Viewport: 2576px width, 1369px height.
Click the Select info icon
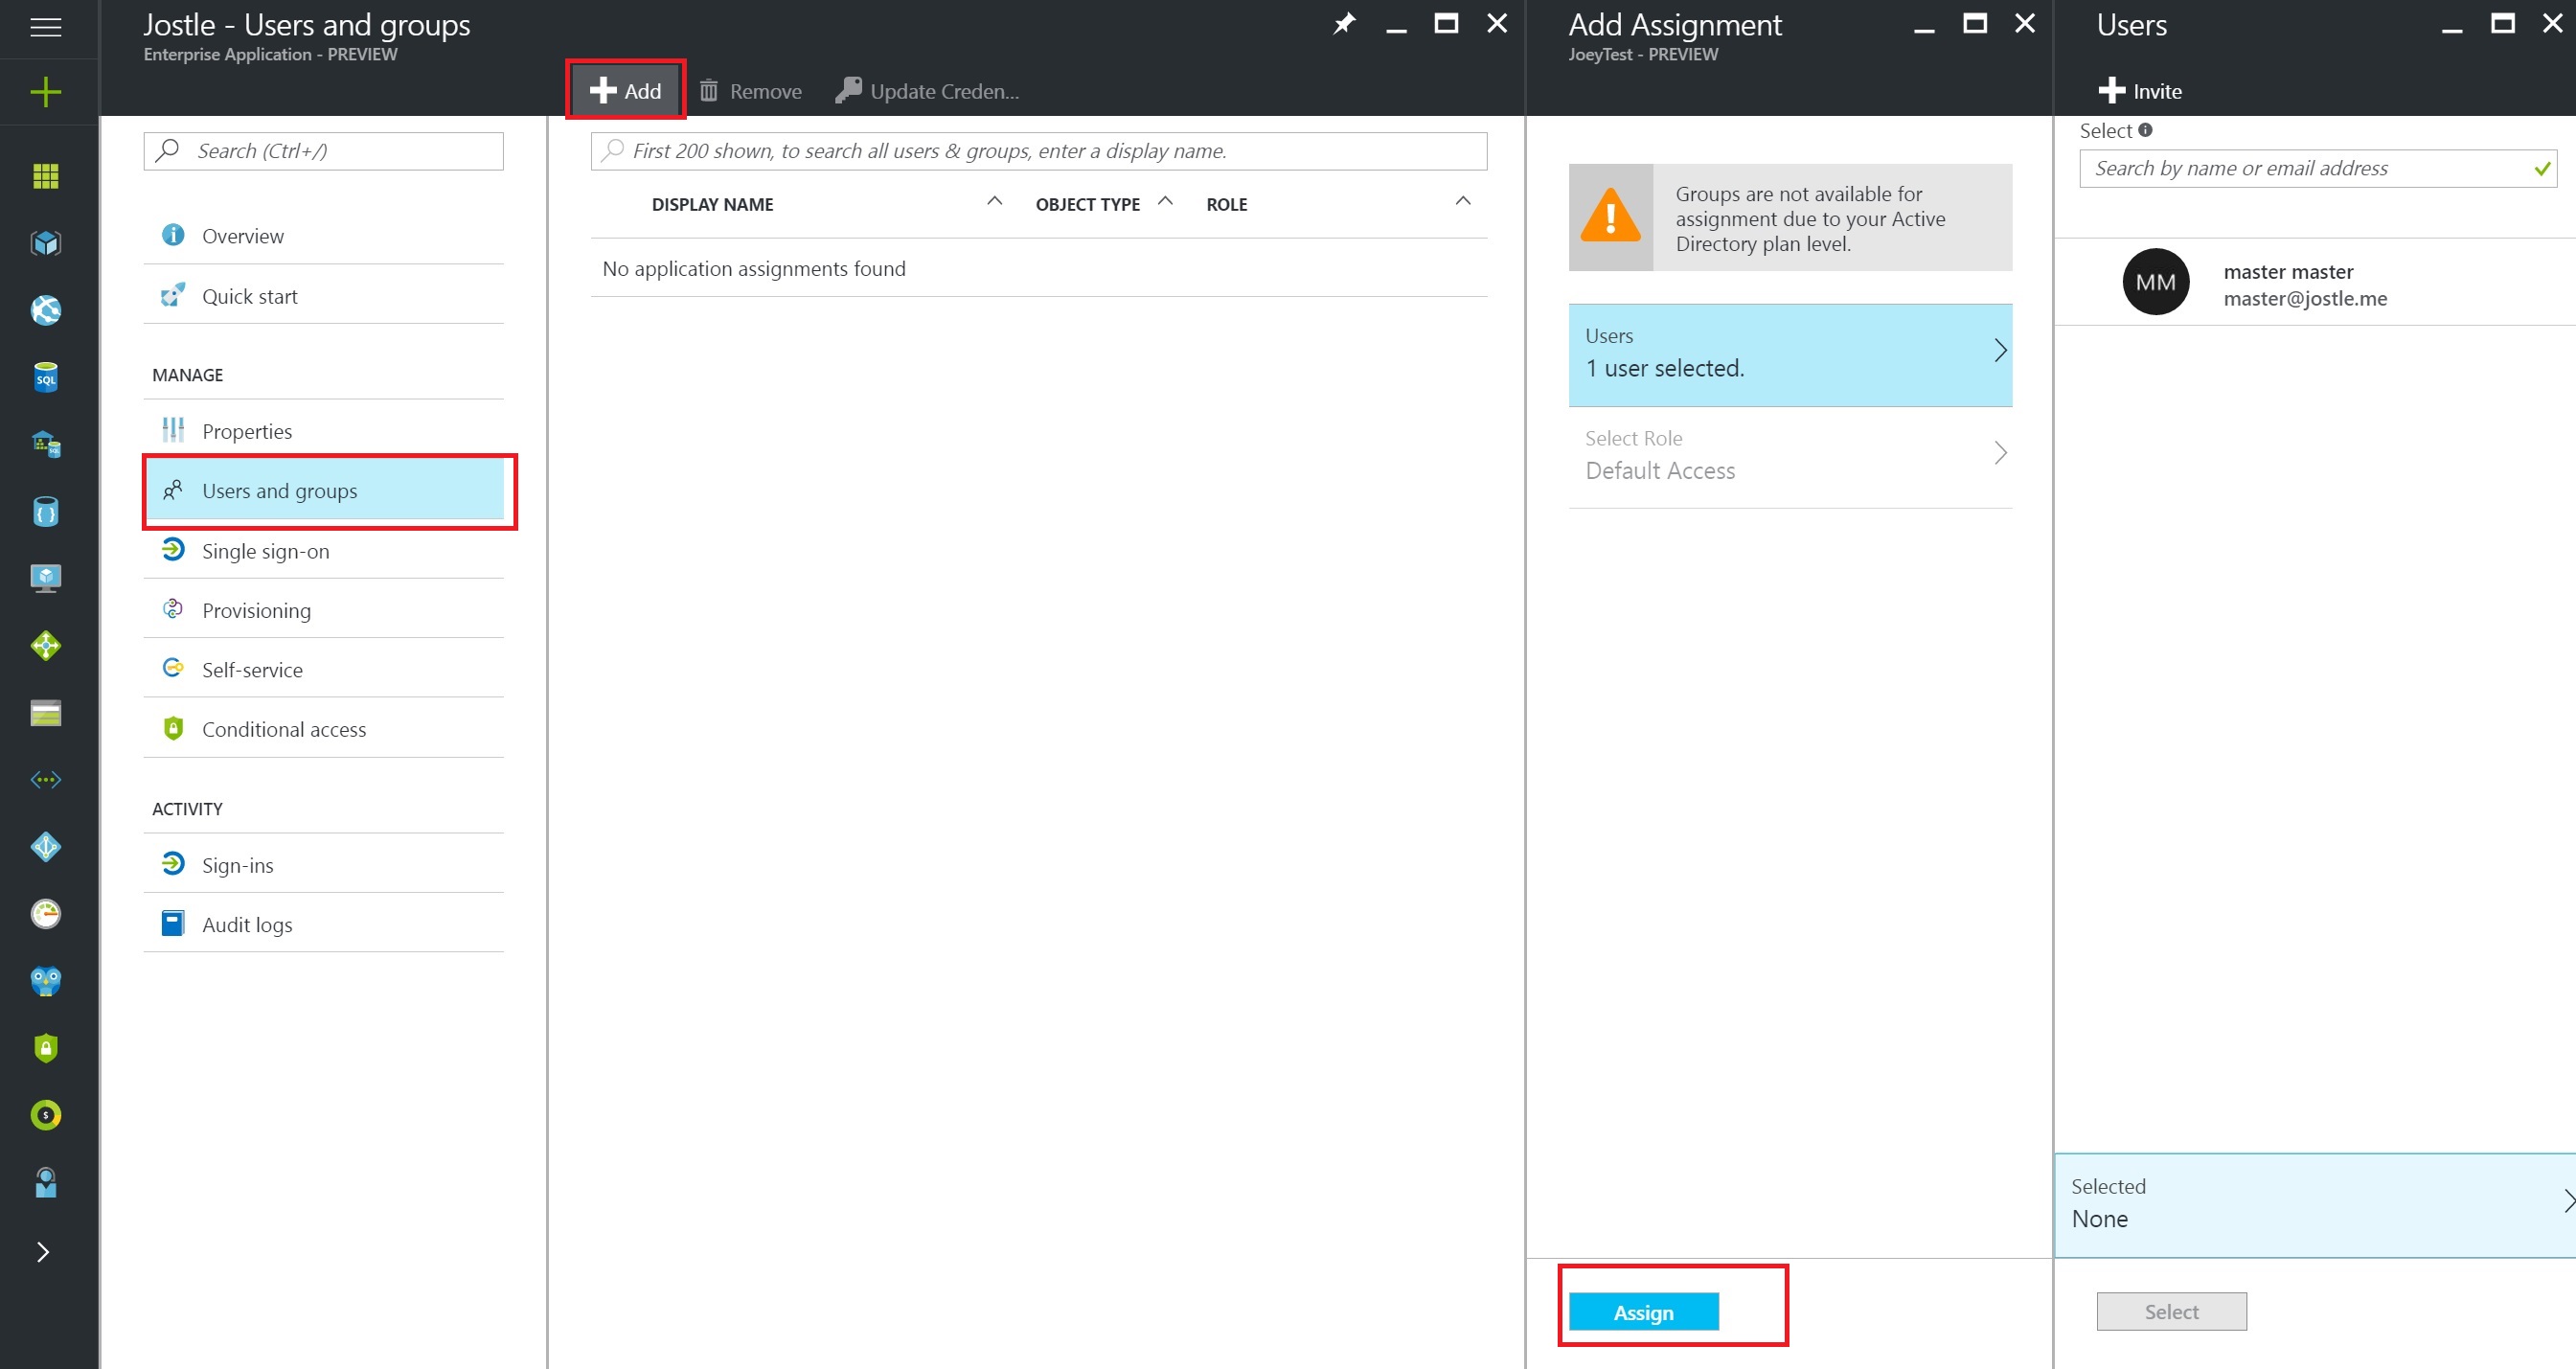[x=2145, y=130]
